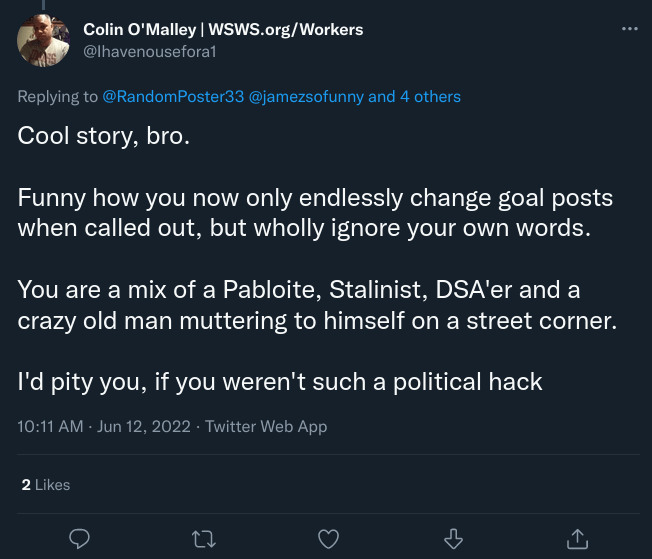The image size is (652, 559).
Task: Click the Retweet arrows icon
Action: [204, 539]
